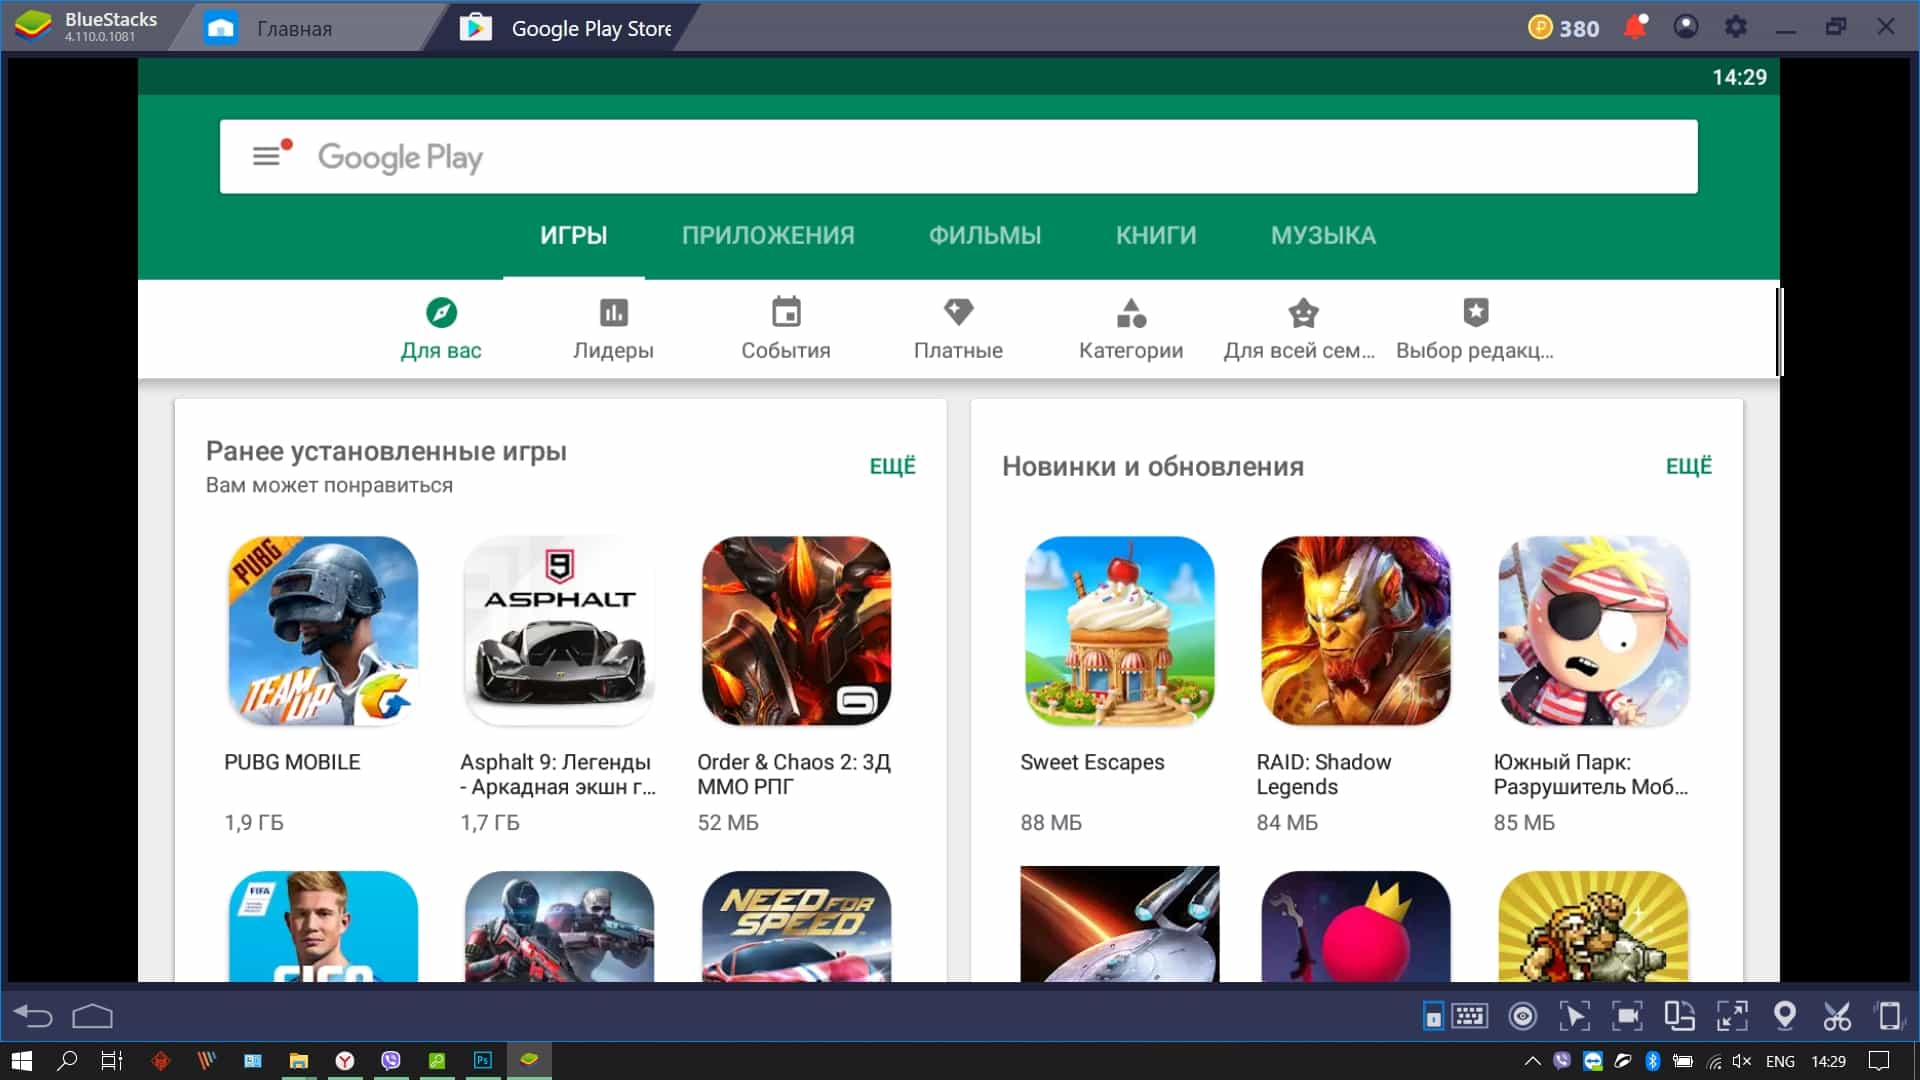Open BlueStacks notifications bell
The height and width of the screenshot is (1080, 1920).
(x=1635, y=27)
